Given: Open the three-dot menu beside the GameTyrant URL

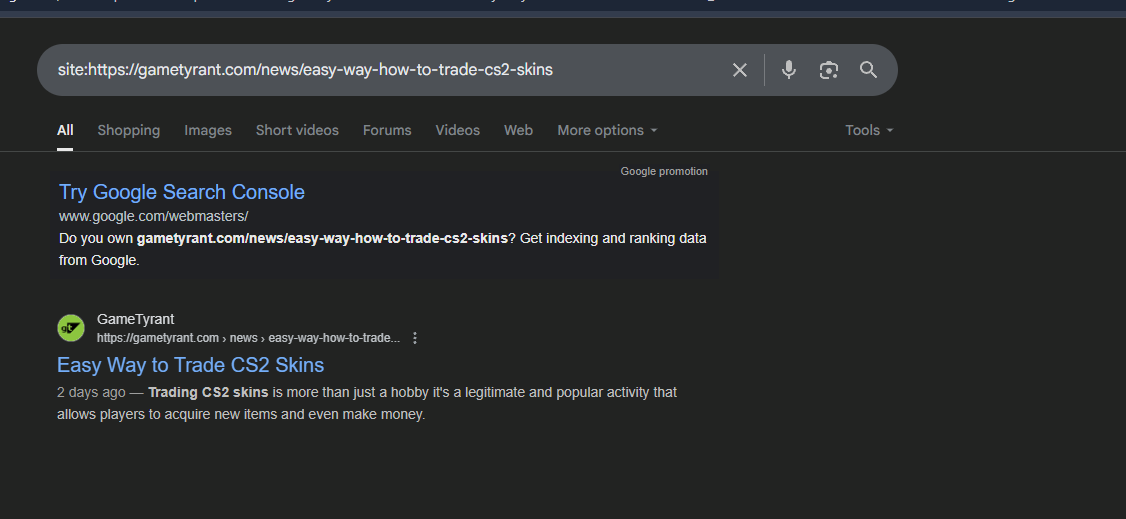Looking at the screenshot, I should click(414, 338).
